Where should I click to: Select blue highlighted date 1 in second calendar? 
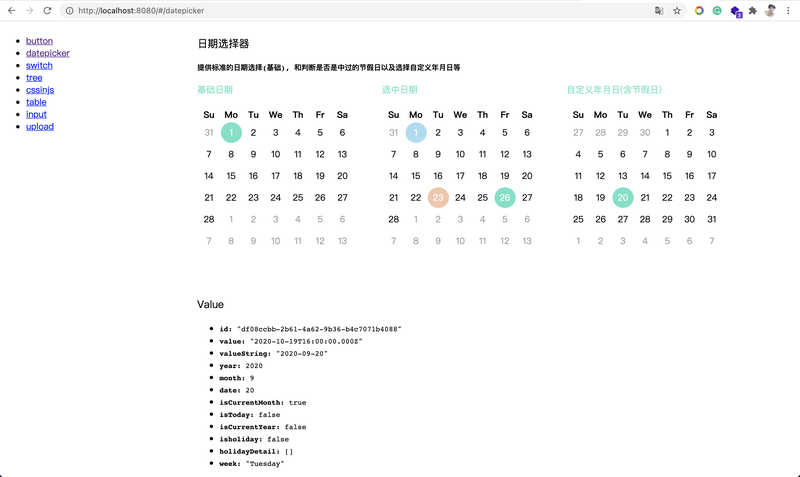coord(416,133)
